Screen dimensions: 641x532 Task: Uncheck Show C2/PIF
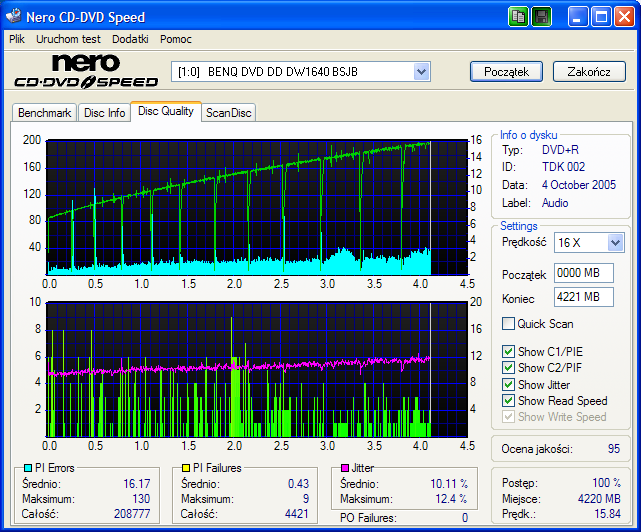coord(508,368)
